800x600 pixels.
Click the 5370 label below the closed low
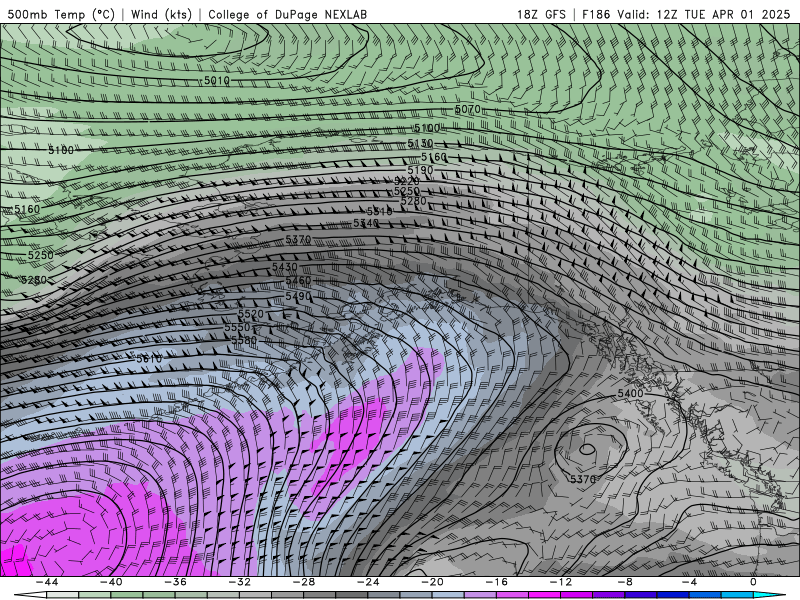click(x=583, y=479)
